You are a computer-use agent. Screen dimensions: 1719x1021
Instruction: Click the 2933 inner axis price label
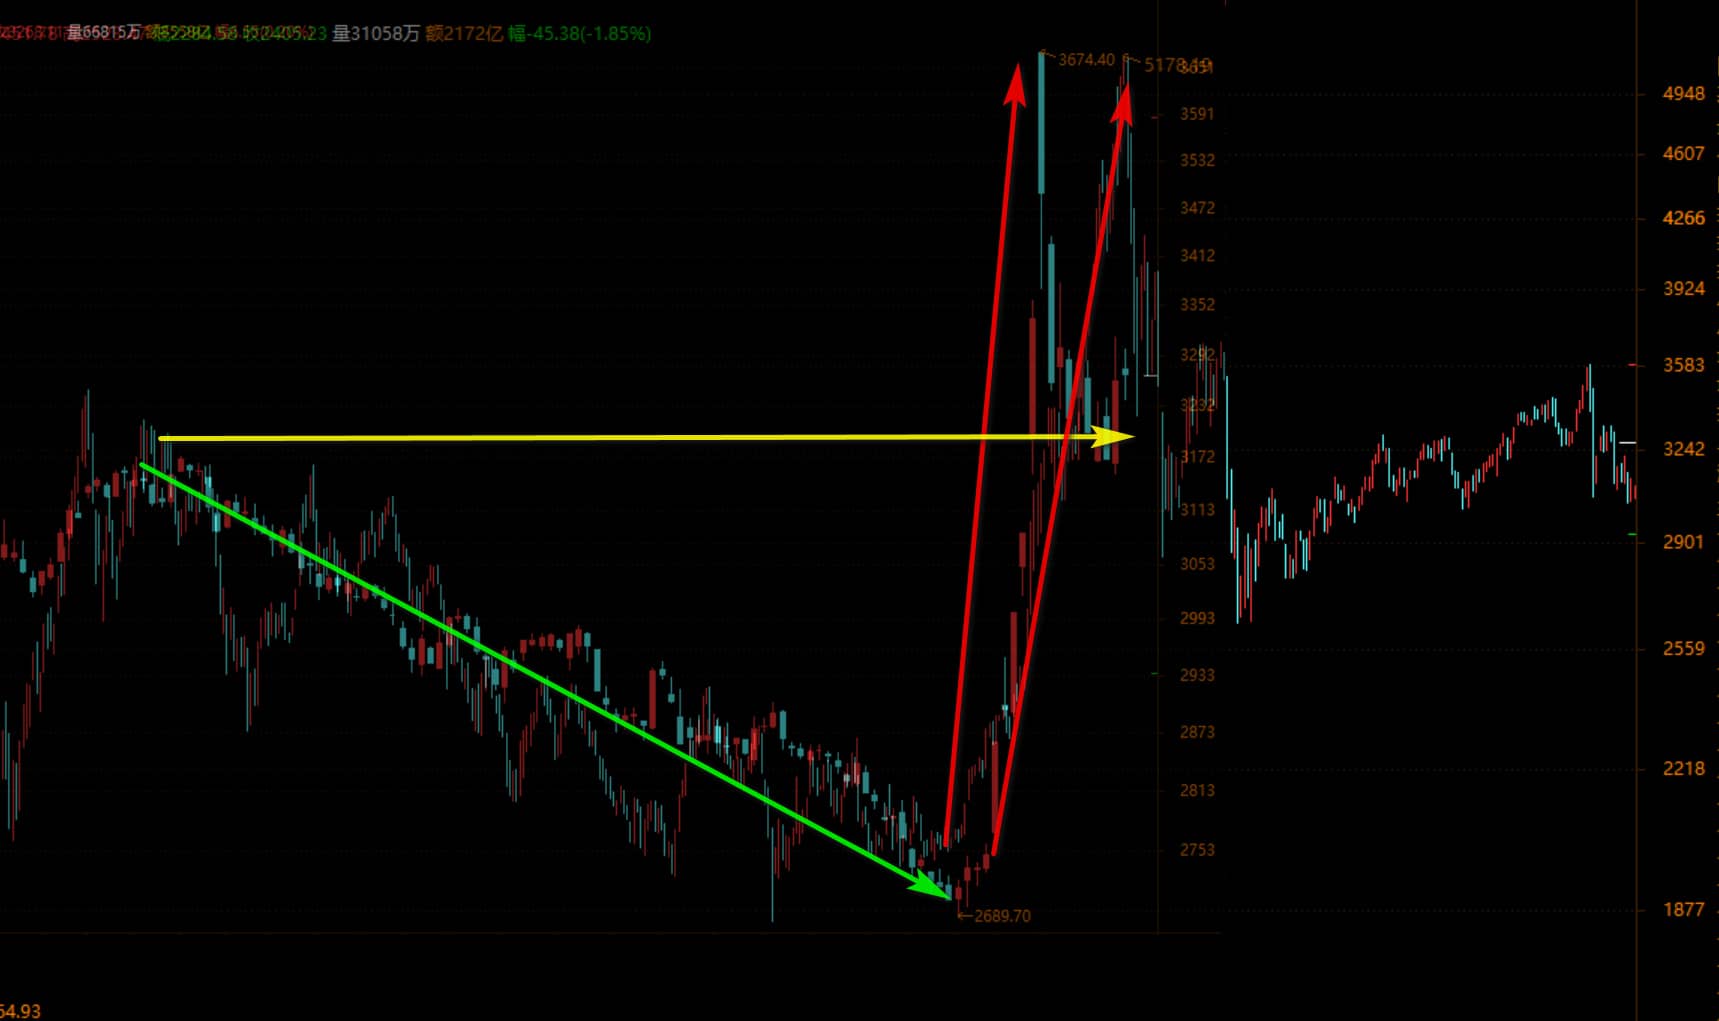tap(1197, 675)
